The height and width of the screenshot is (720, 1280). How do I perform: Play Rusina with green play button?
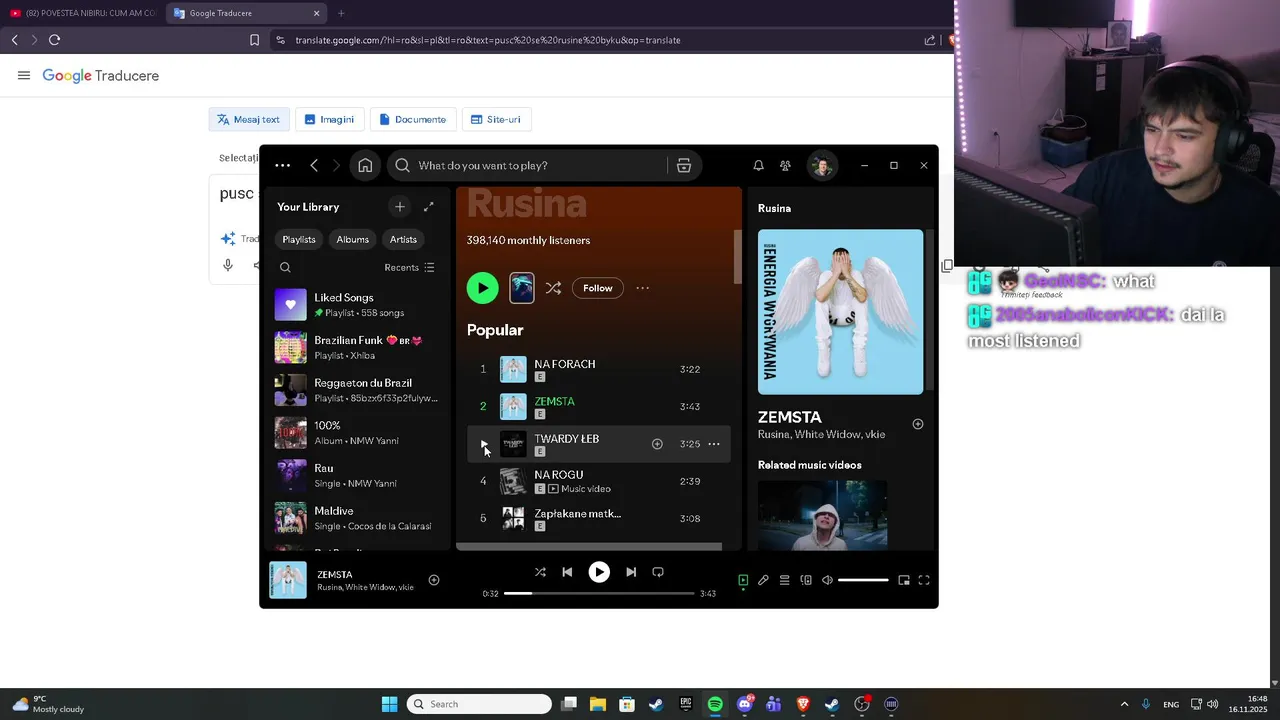483,288
